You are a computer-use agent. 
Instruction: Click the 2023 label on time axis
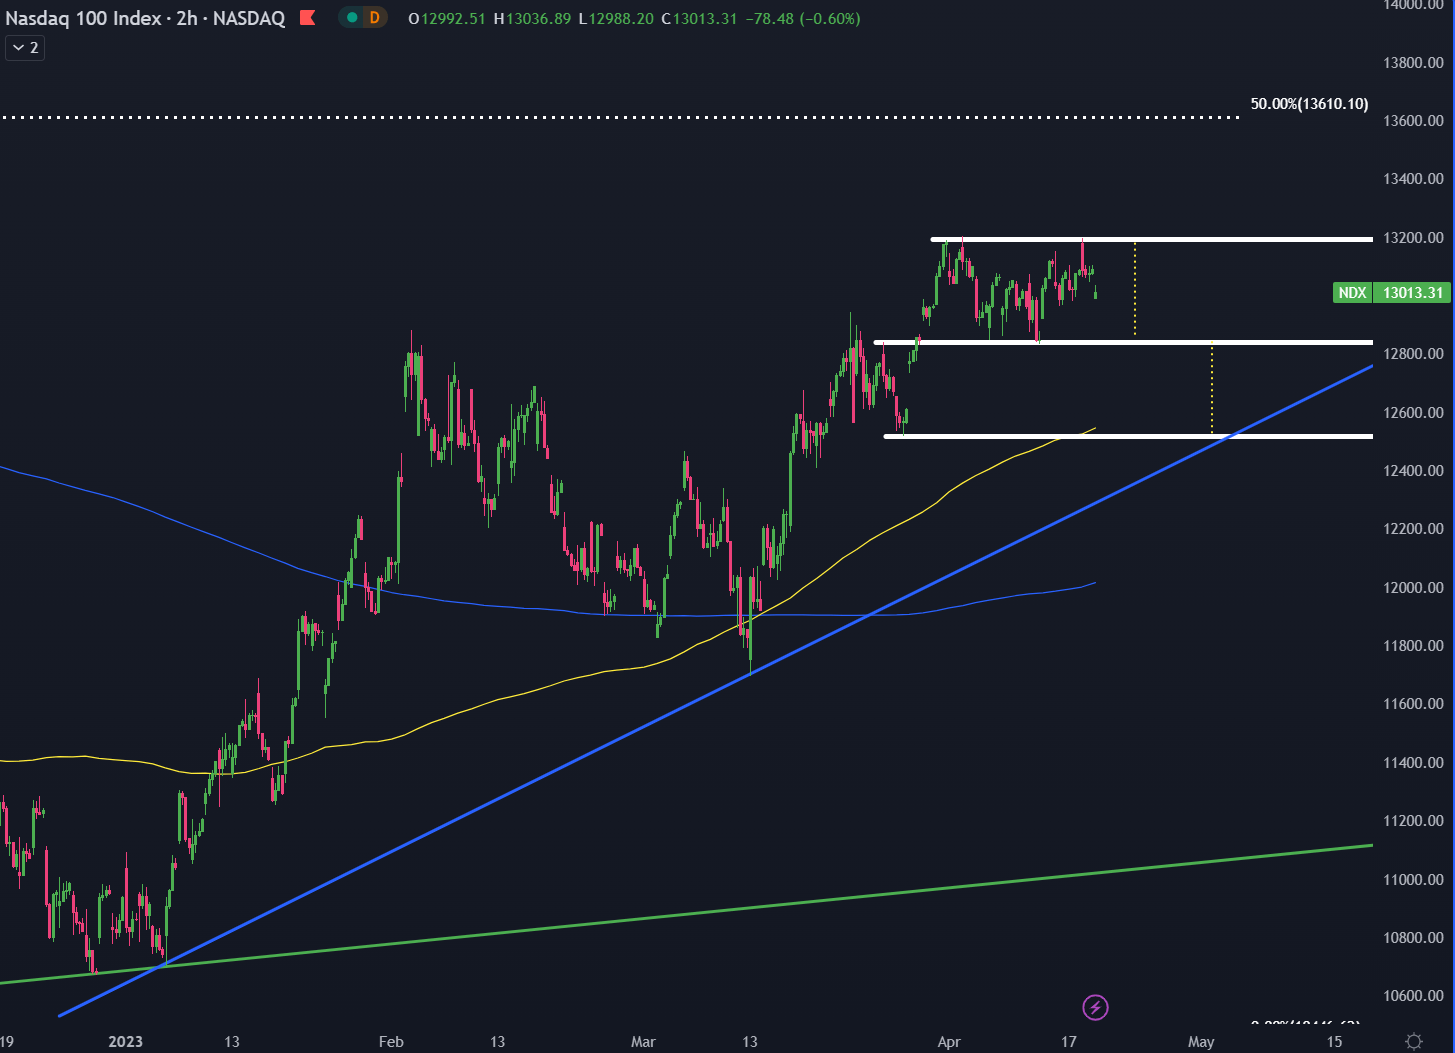(125, 1042)
